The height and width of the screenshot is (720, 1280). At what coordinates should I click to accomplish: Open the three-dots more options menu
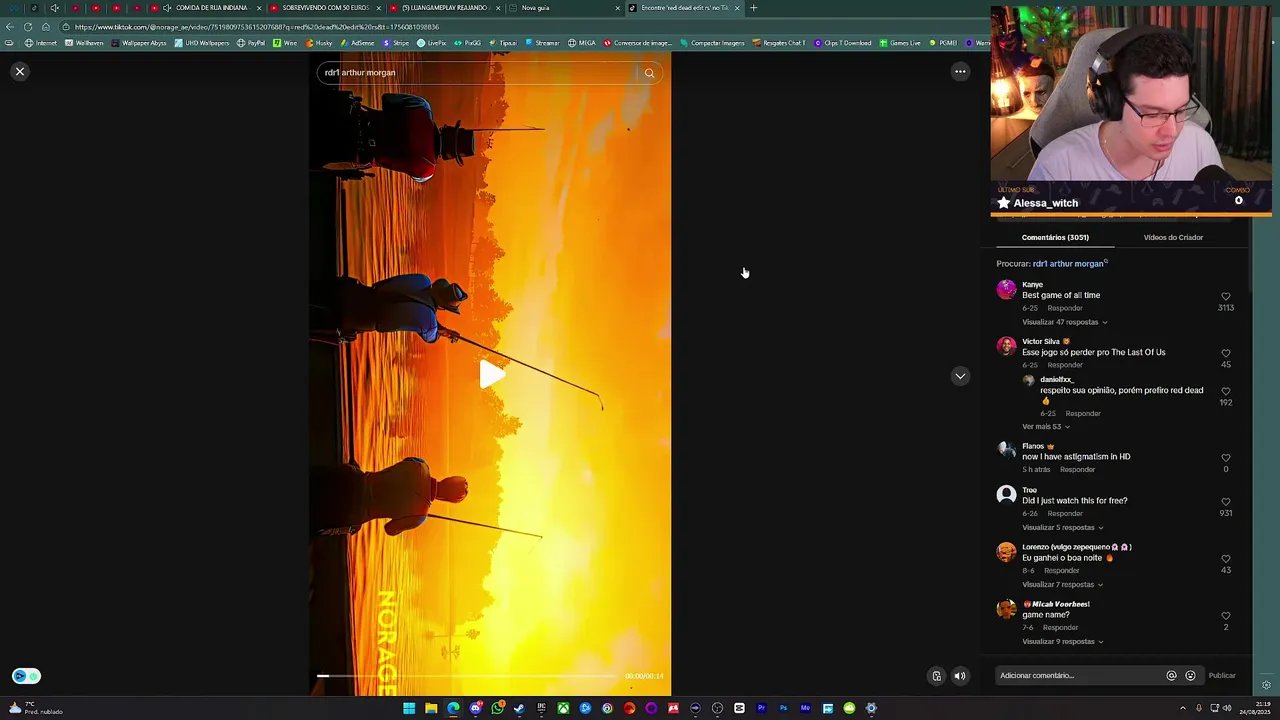point(960,71)
